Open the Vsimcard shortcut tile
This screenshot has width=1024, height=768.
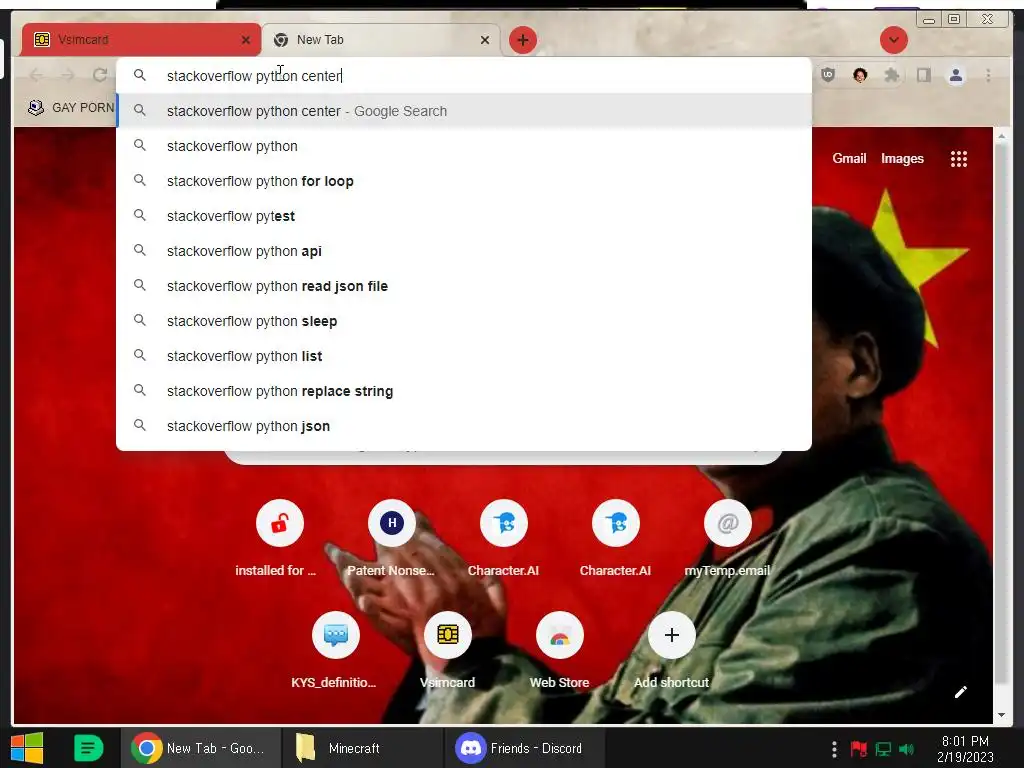pos(447,650)
